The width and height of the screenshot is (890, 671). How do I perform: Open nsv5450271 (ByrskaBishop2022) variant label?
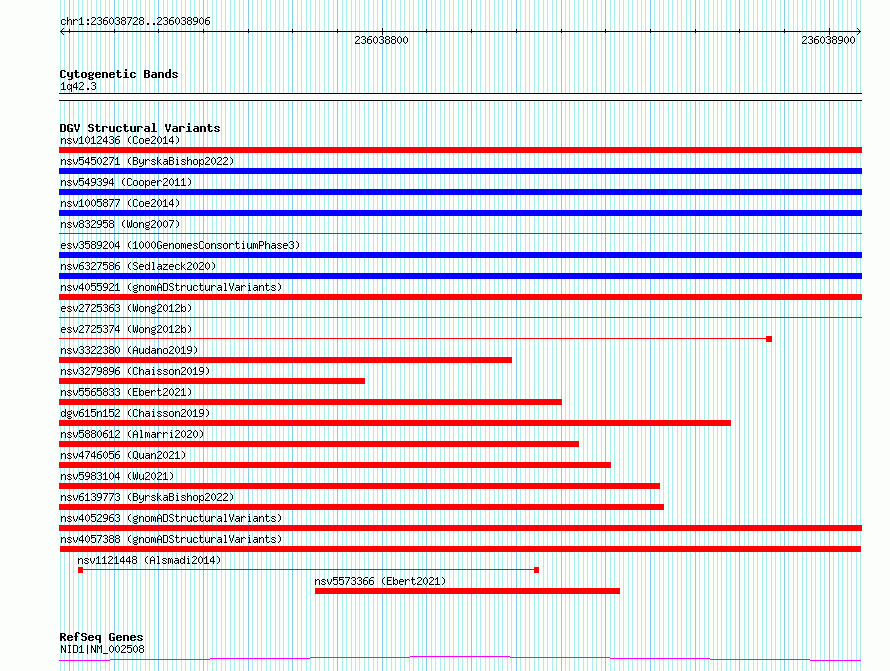point(147,161)
